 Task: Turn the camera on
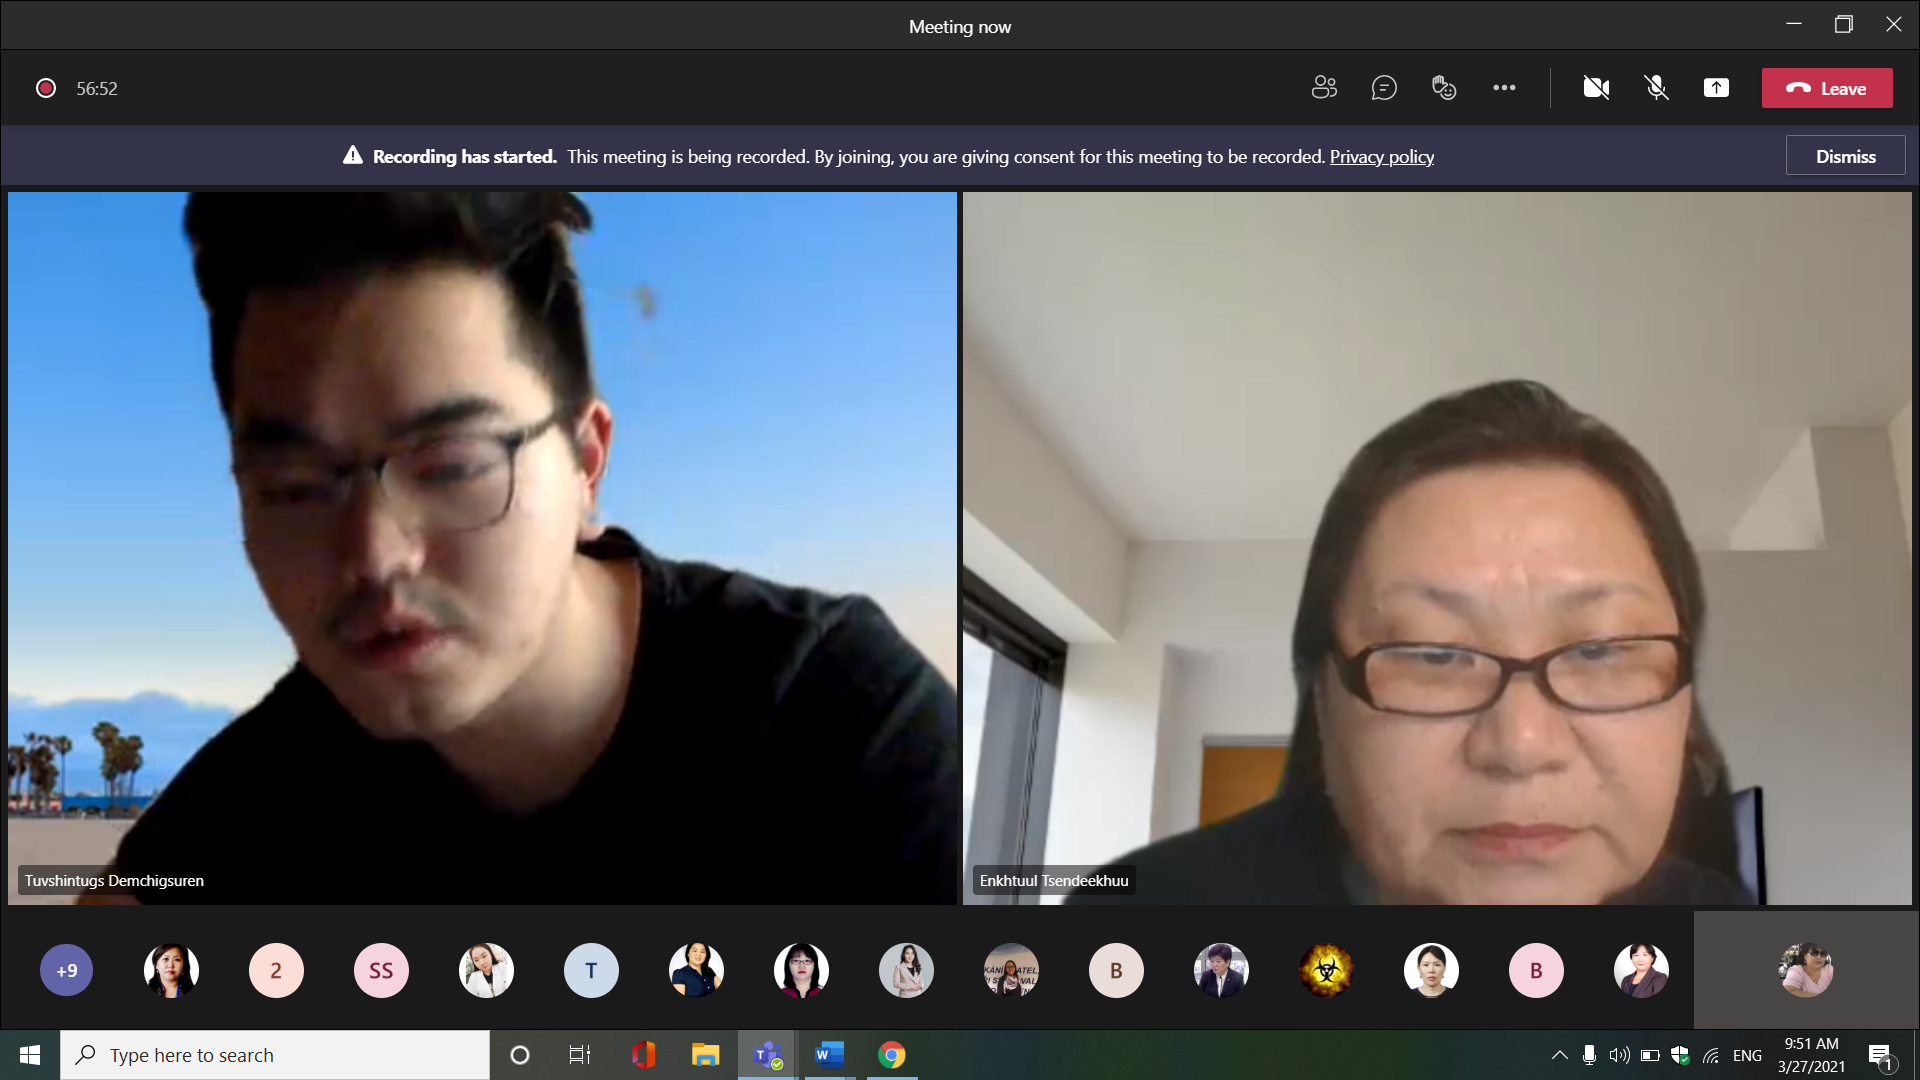[x=1596, y=88]
